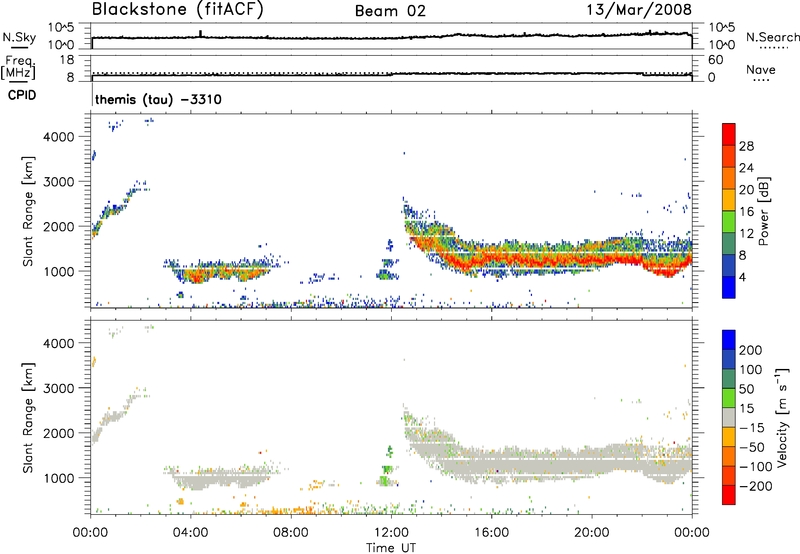800x554 pixels.
Task: Click the velocity panel 'Slant Range [km]' label
Action: [28, 418]
